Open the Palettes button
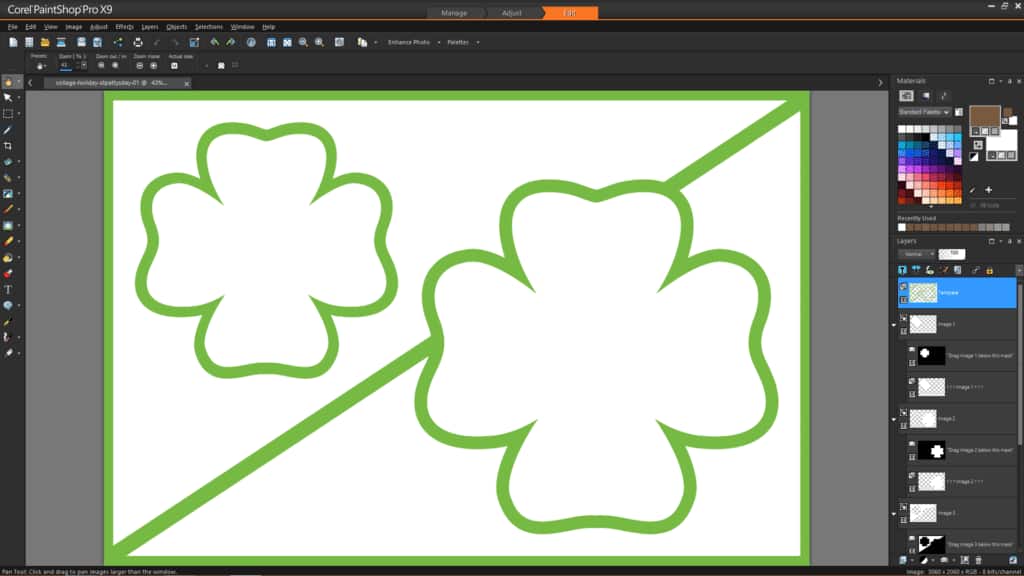 (x=461, y=42)
